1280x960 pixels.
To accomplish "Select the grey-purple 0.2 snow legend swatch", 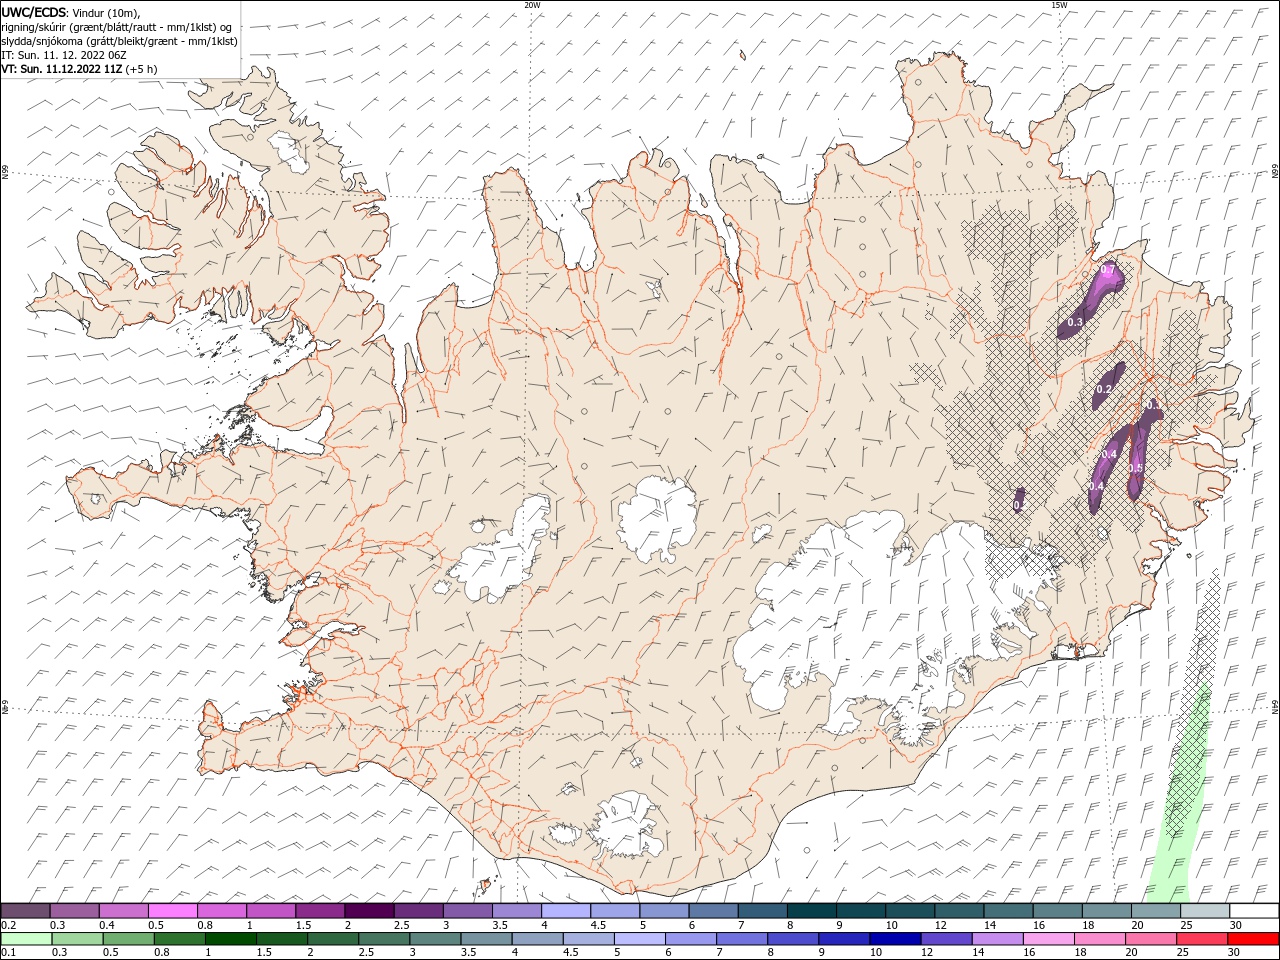I will click(x=26, y=911).
